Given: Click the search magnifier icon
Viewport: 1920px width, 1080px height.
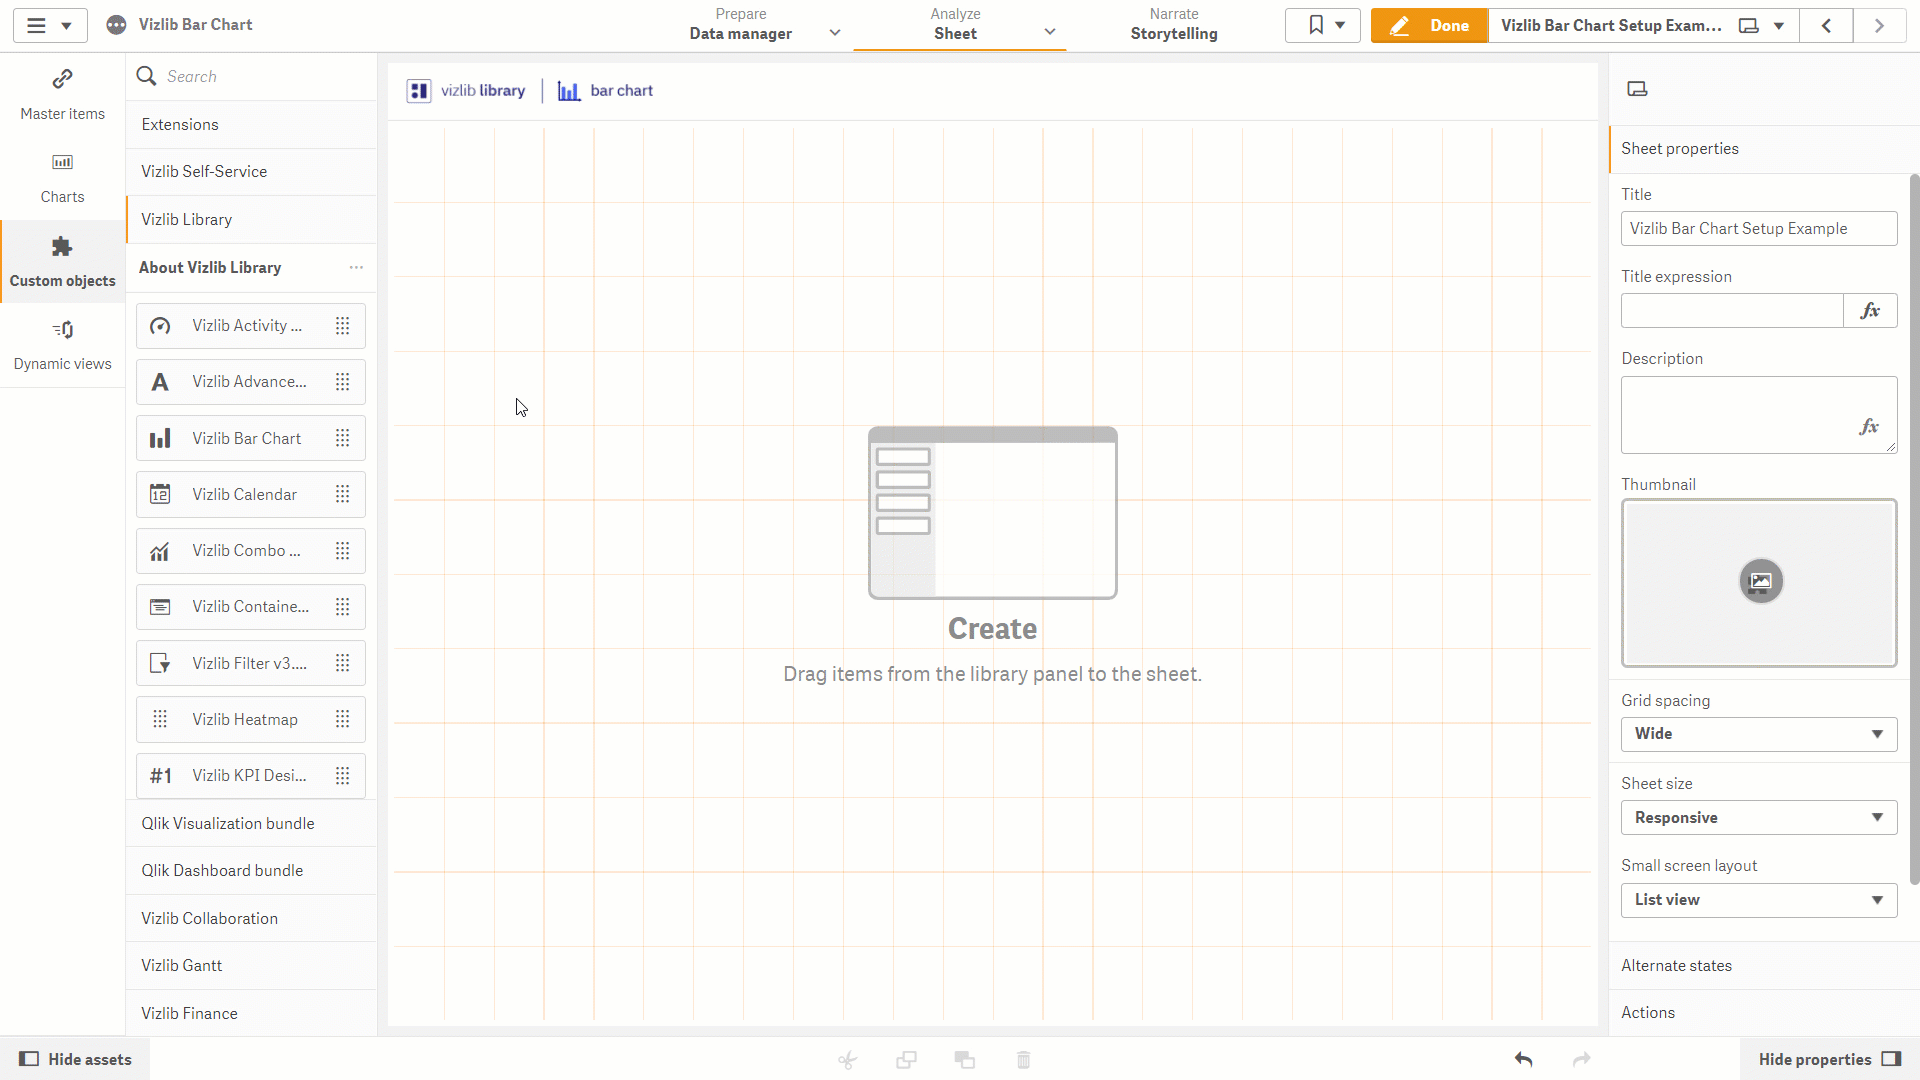Looking at the screenshot, I should point(146,76).
